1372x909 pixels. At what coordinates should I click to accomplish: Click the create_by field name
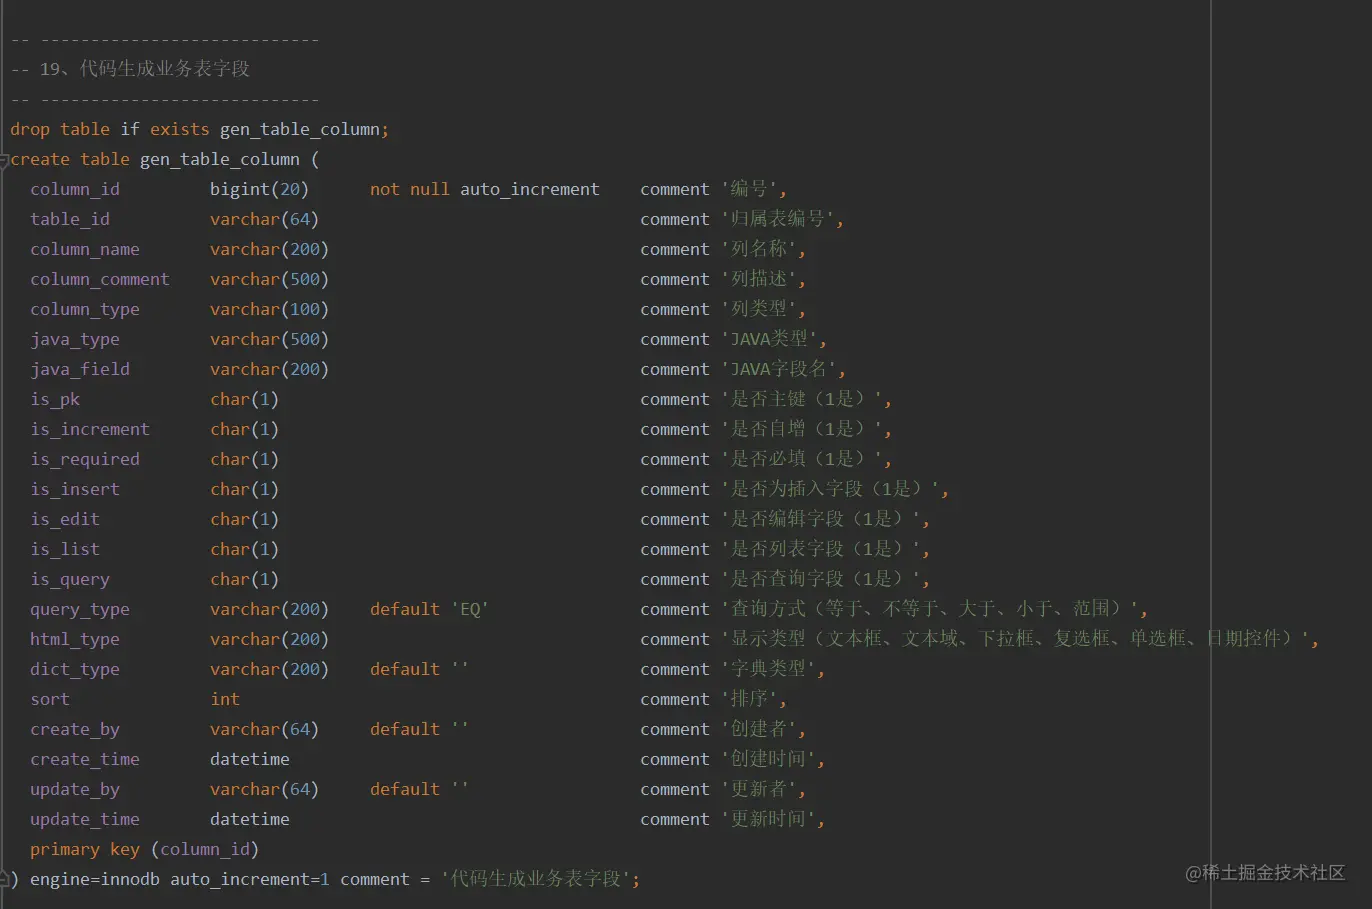[75, 730]
